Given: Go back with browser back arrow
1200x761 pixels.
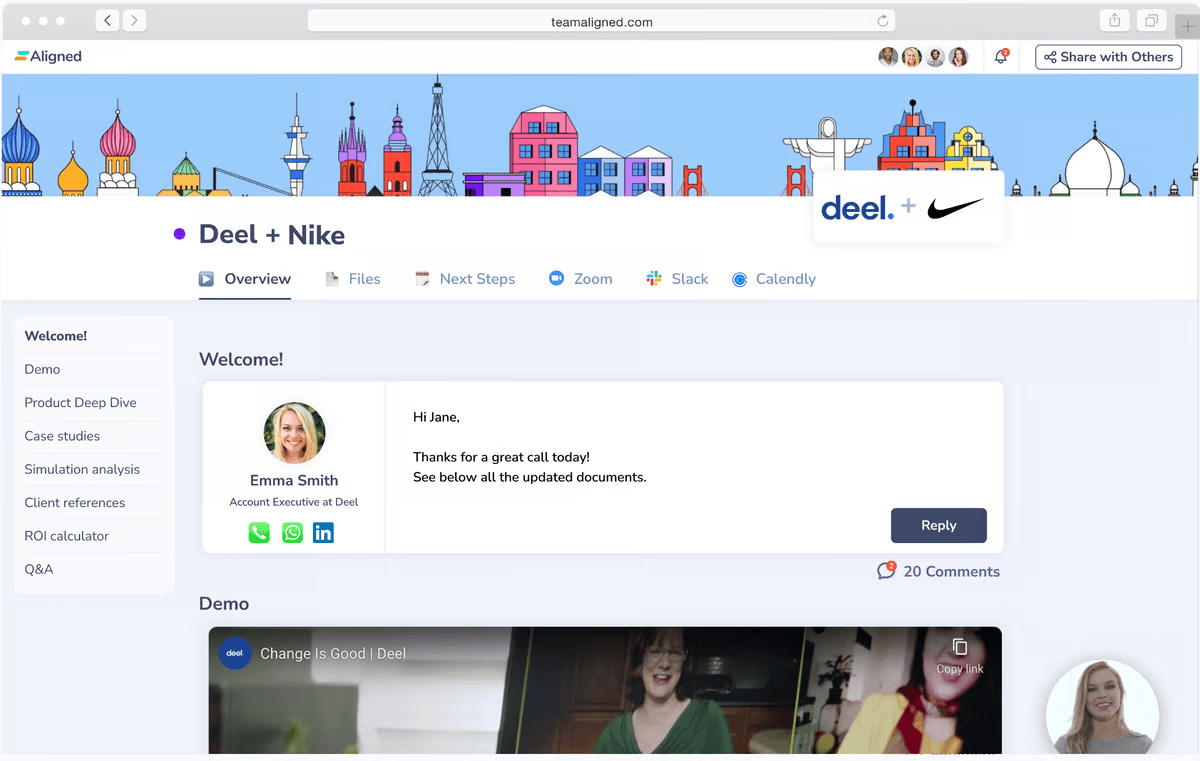Looking at the screenshot, I should tap(108, 21).
